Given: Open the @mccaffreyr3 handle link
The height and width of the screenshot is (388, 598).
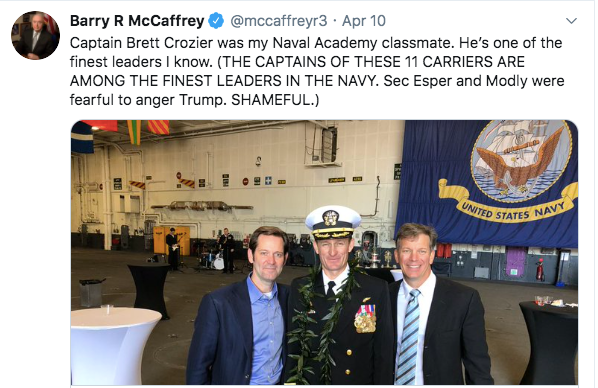Looking at the screenshot, I should [278, 21].
